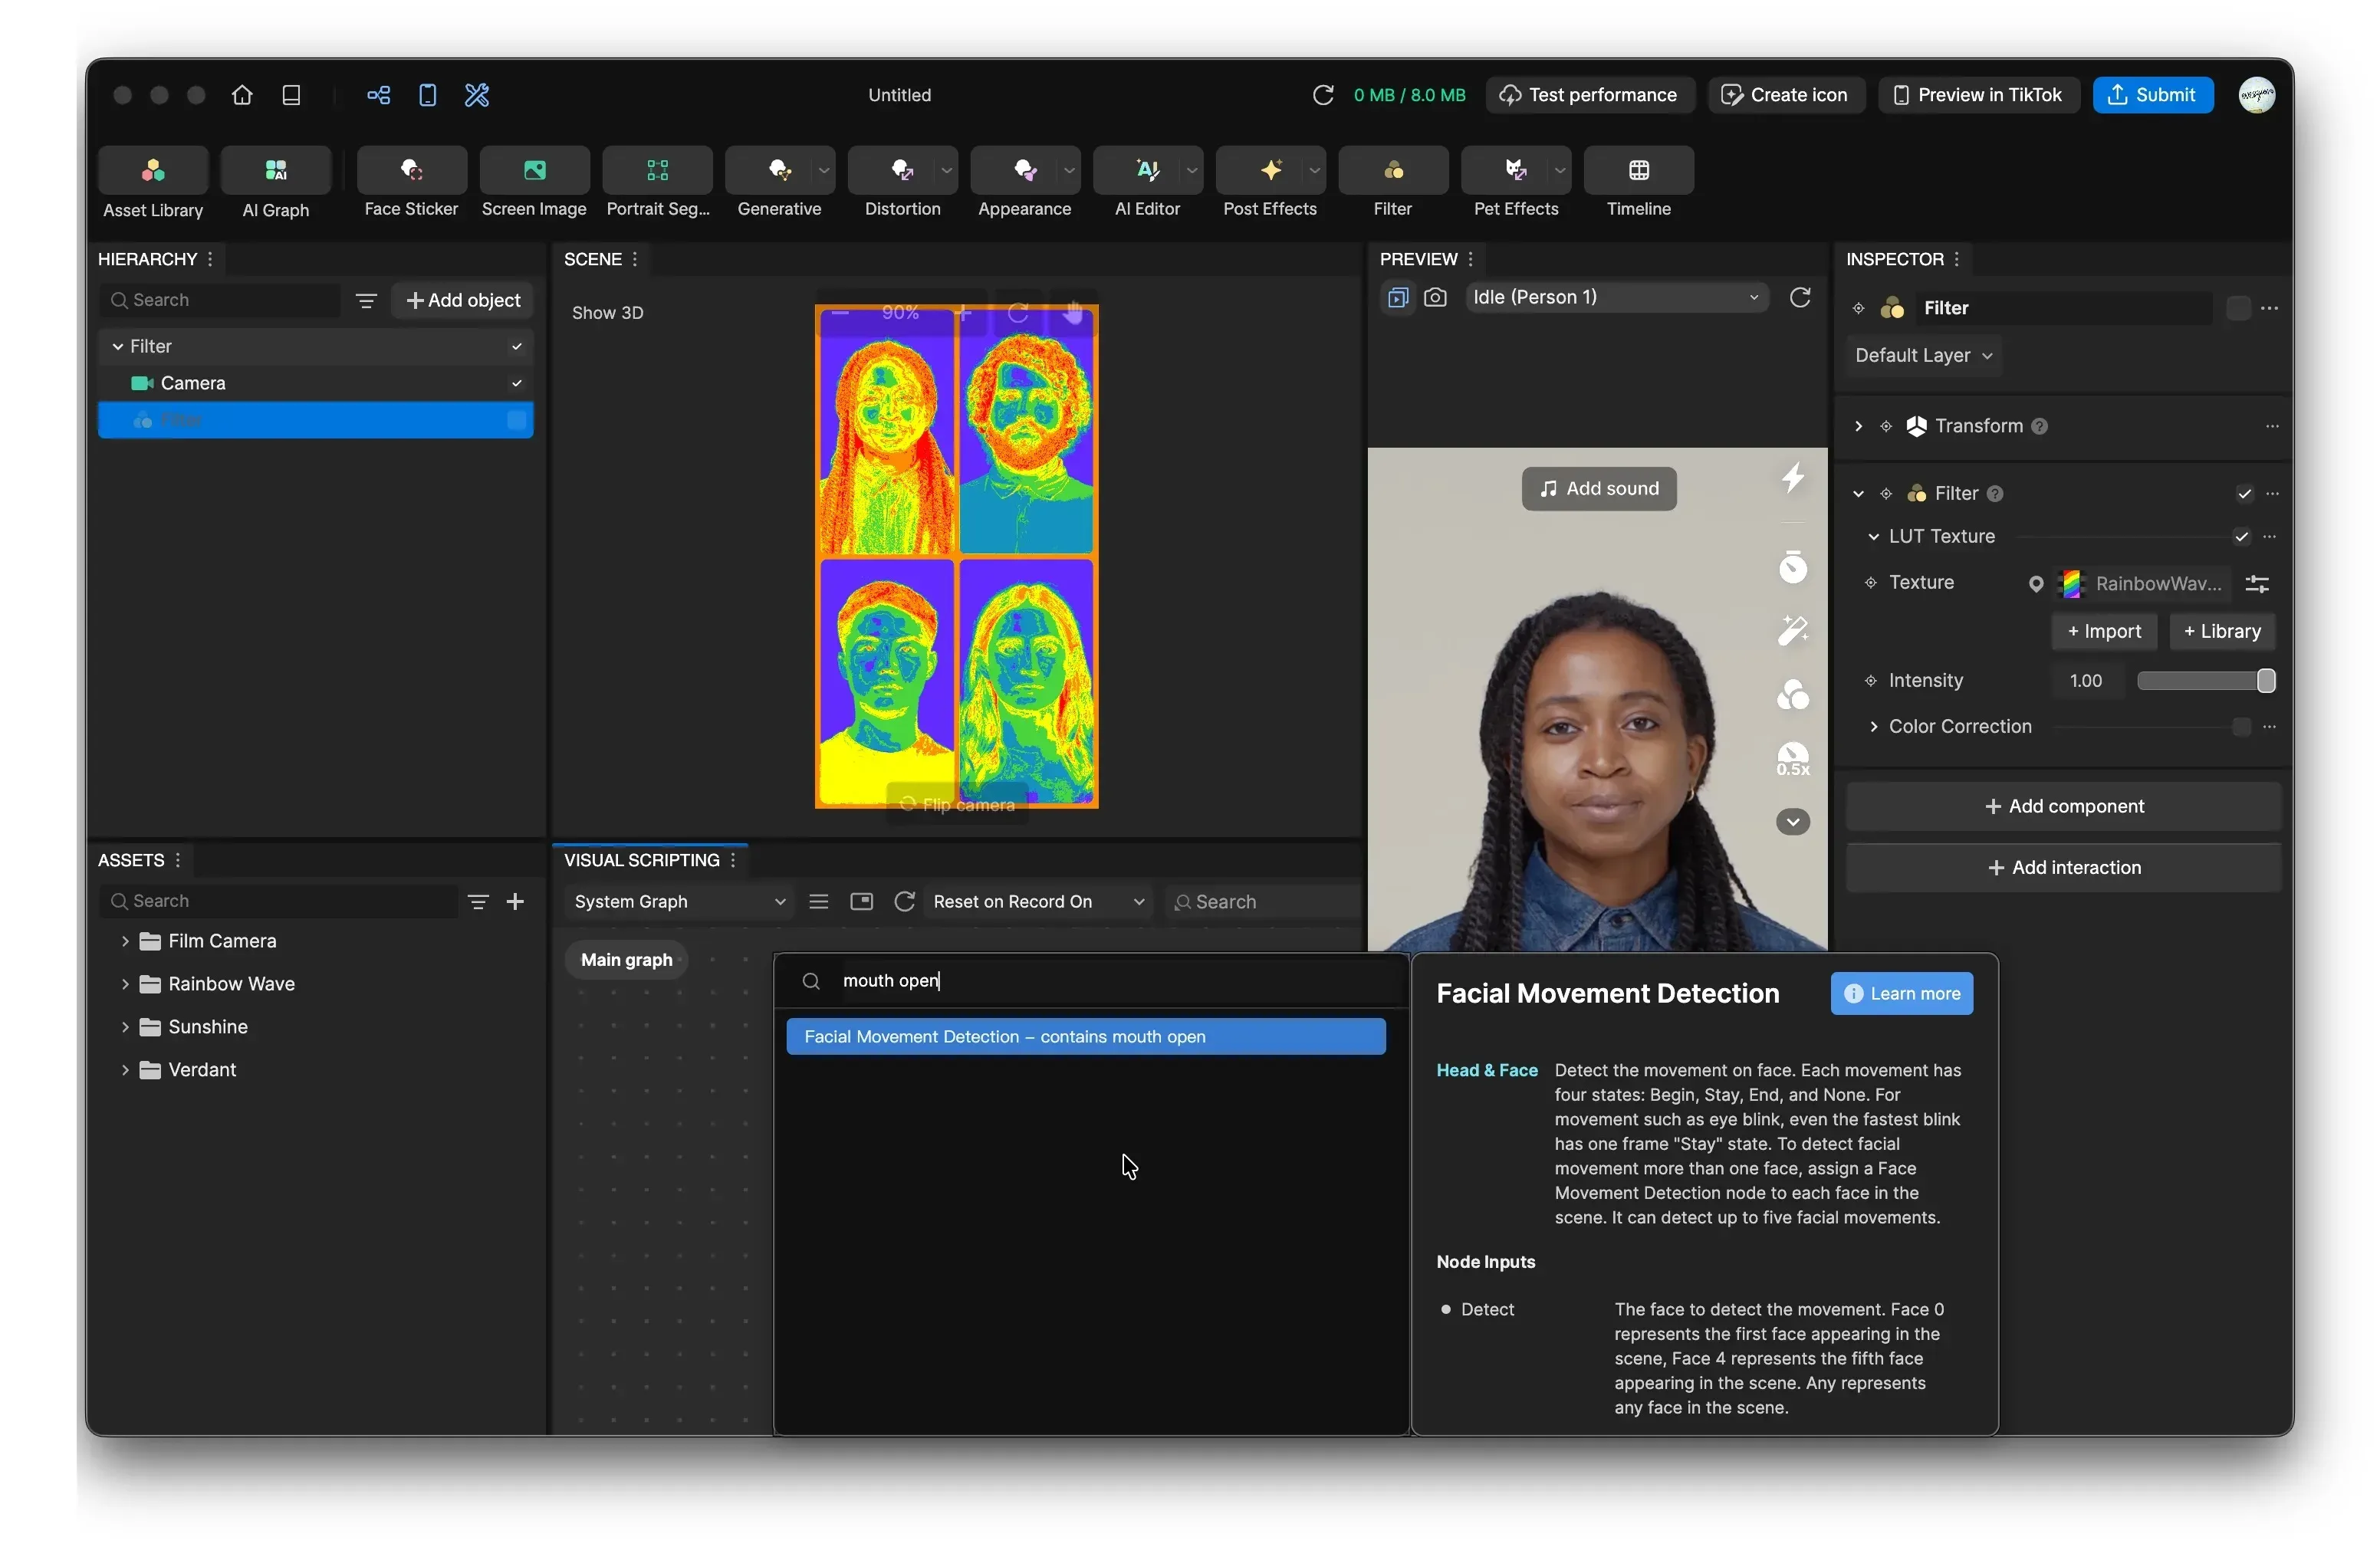Expand the Rainbow Wave folder

124,985
